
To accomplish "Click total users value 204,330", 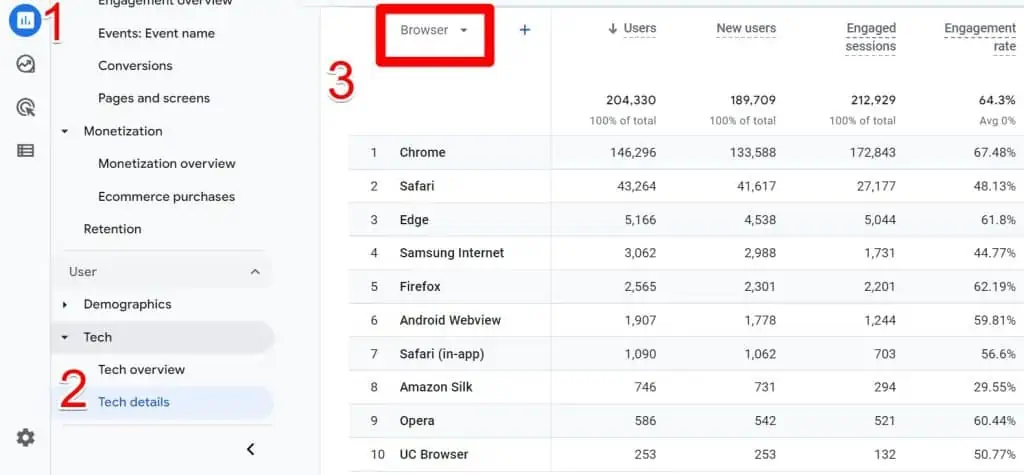I will point(631,101).
